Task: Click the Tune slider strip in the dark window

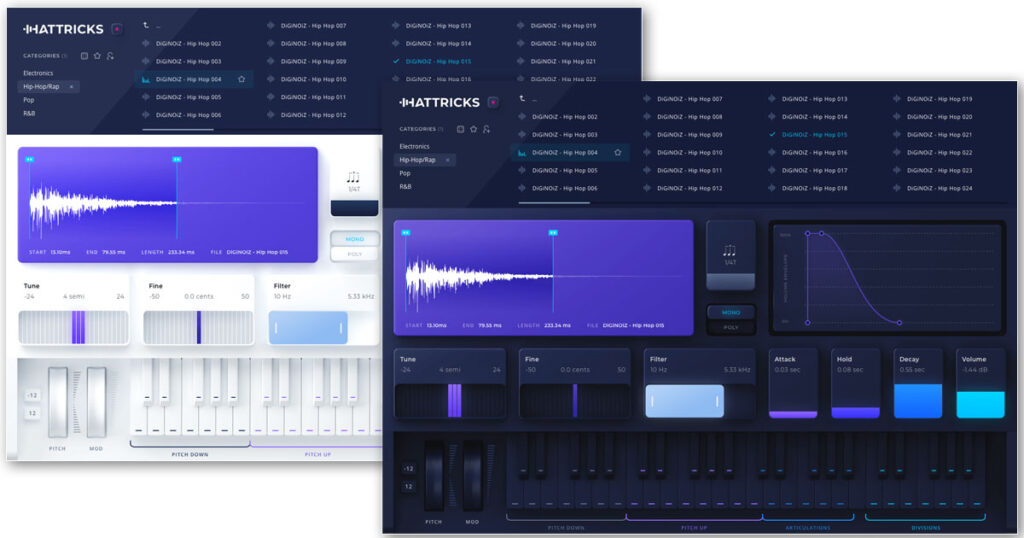Action: click(x=450, y=401)
